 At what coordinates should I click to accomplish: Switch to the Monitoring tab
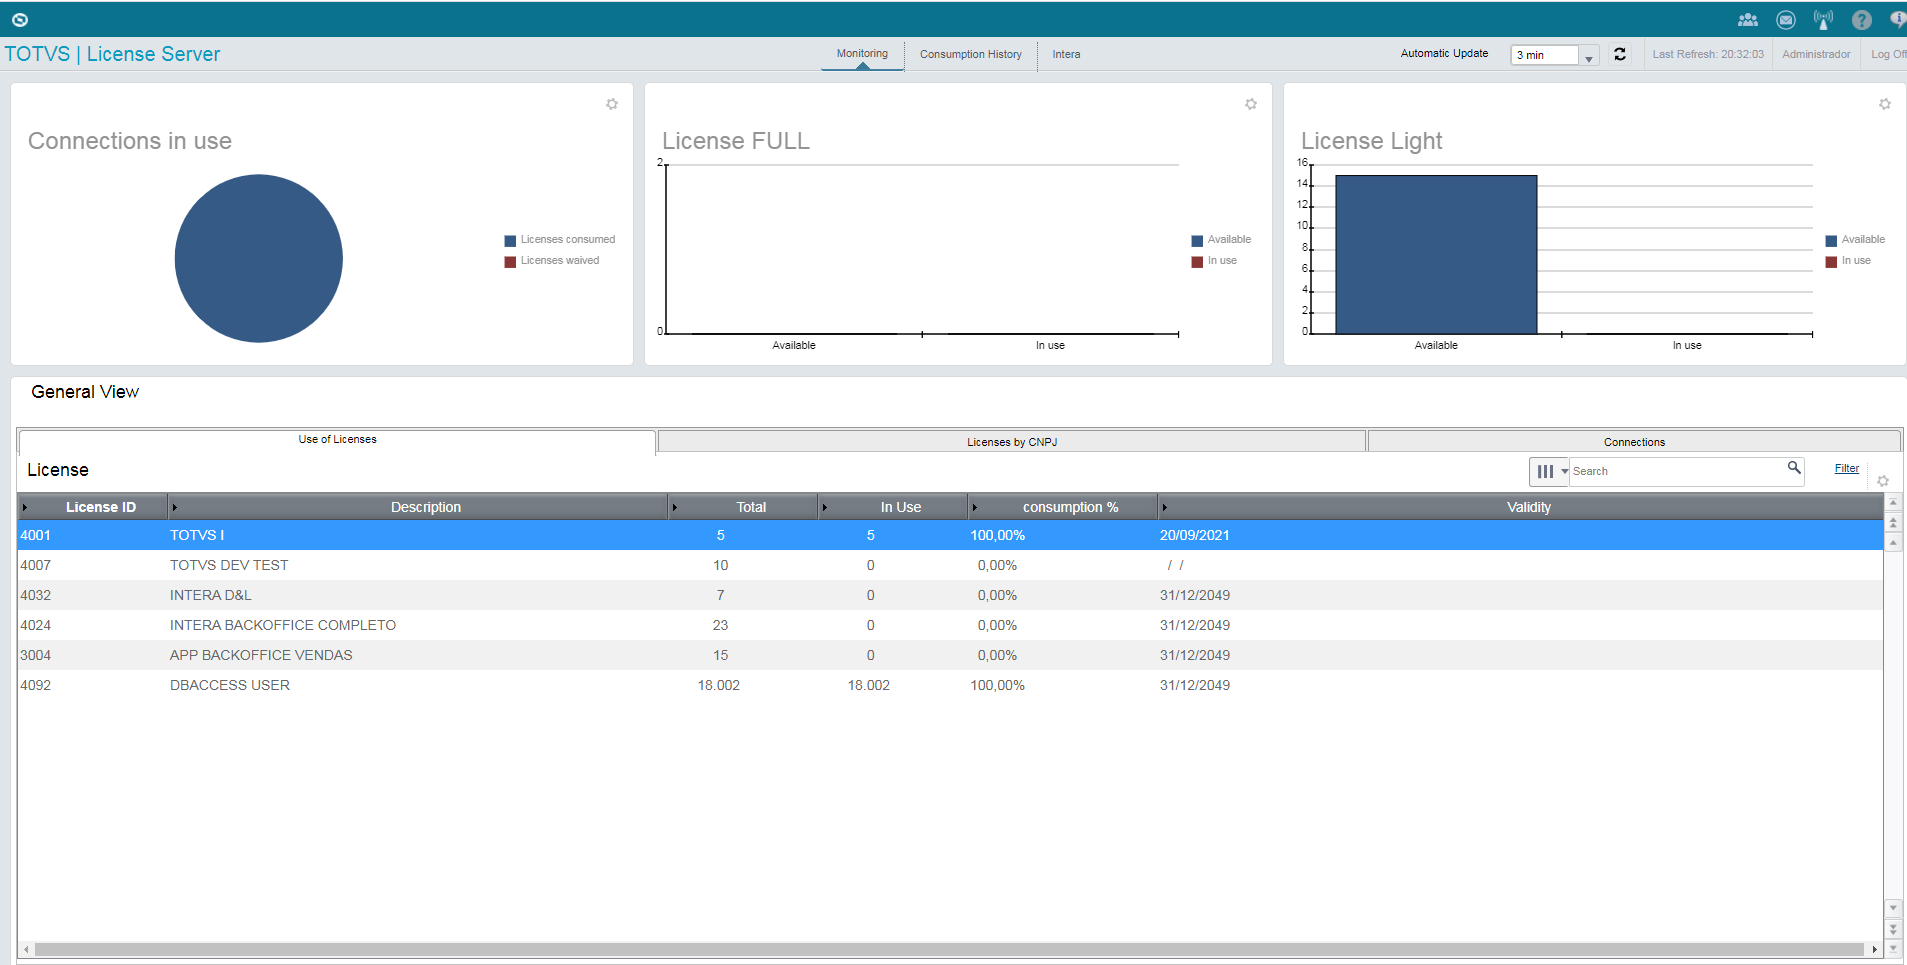click(x=862, y=54)
